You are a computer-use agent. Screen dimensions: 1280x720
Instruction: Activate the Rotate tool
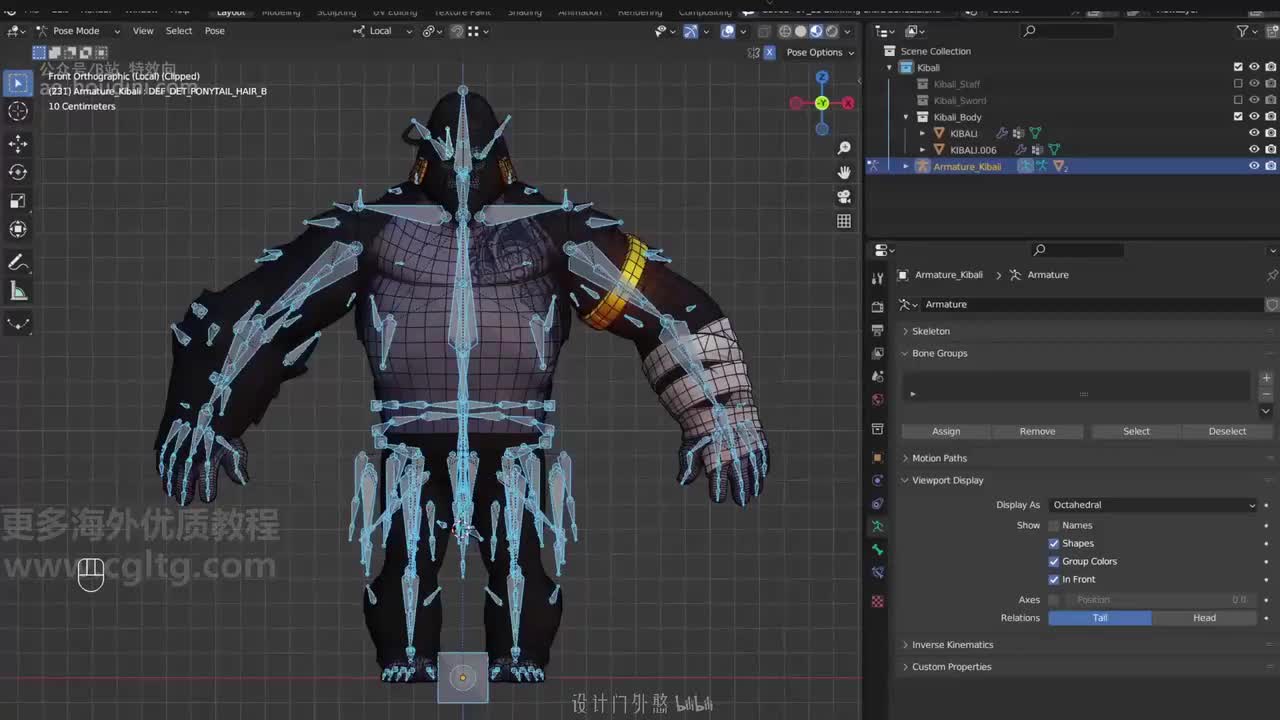(x=18, y=172)
